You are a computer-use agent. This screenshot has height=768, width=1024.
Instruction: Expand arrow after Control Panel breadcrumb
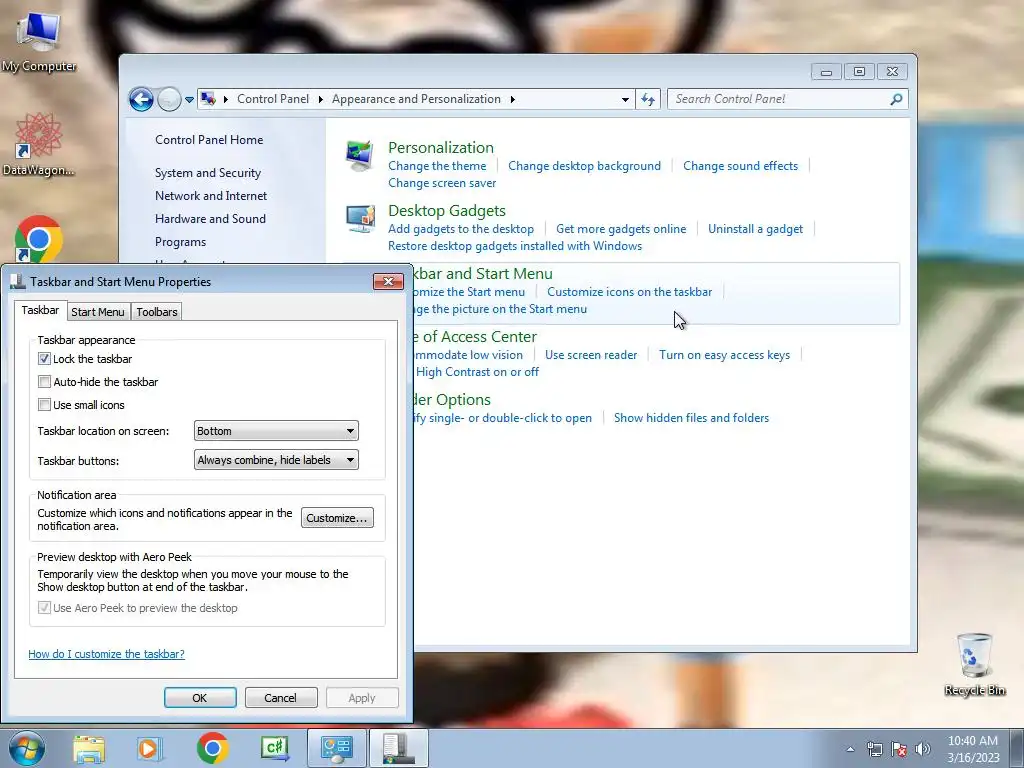(x=321, y=99)
